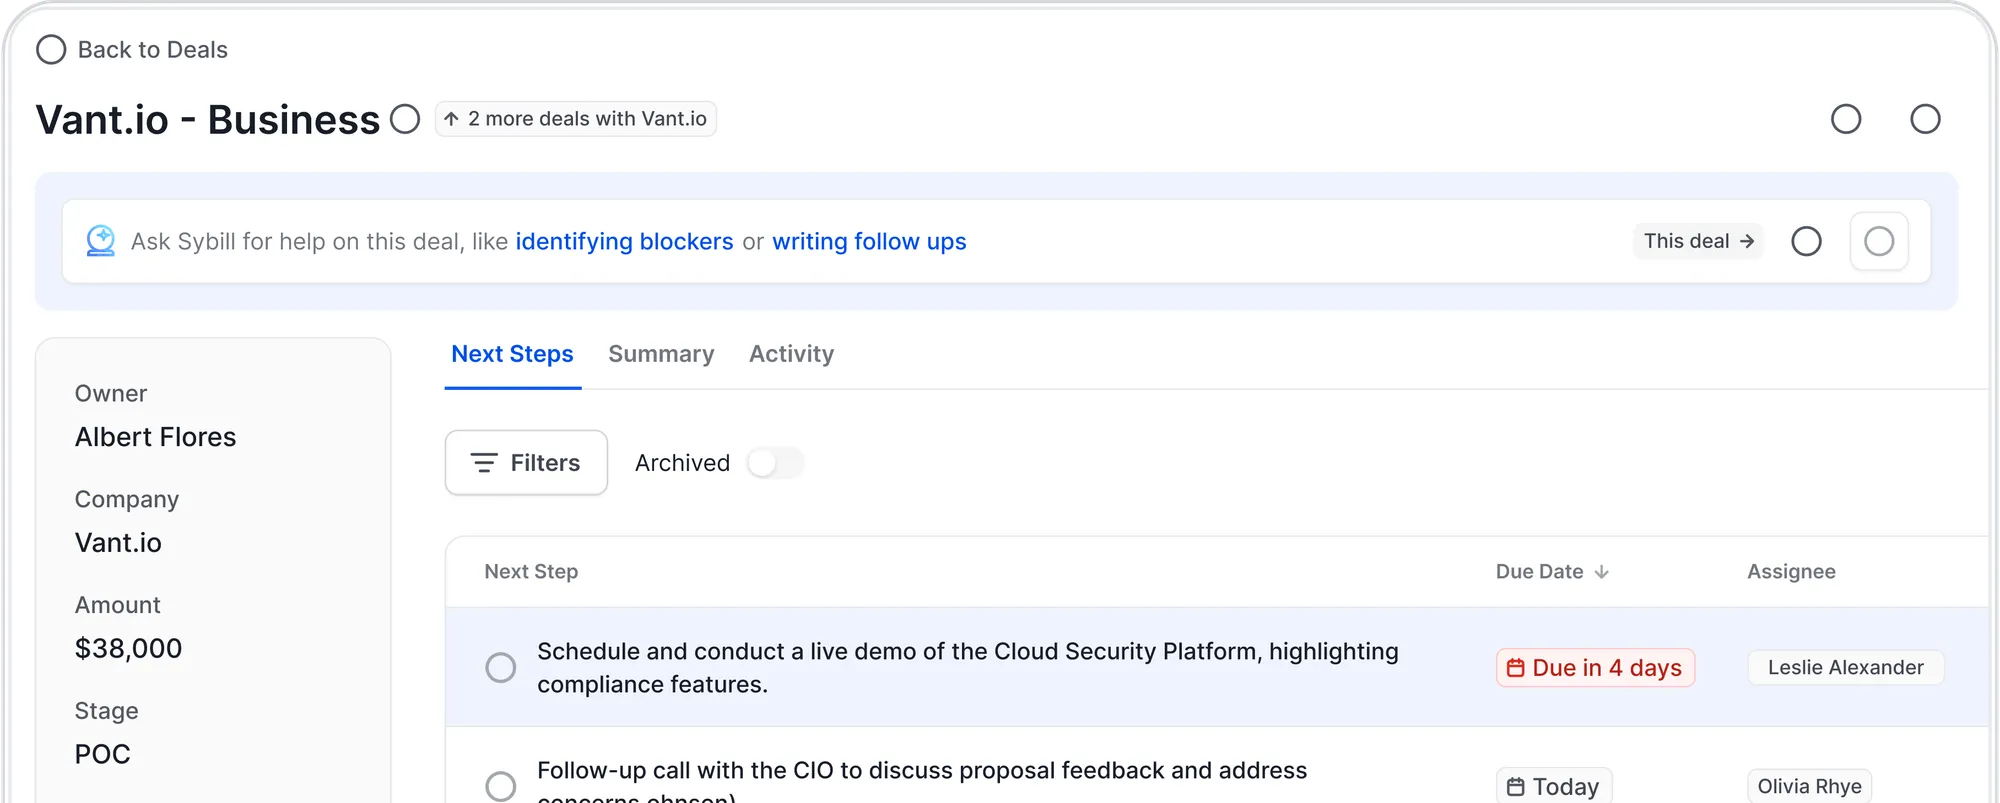Image resolution: width=2000 pixels, height=803 pixels.
Task: Click the owner name Albert Flores
Action: pos(155,437)
